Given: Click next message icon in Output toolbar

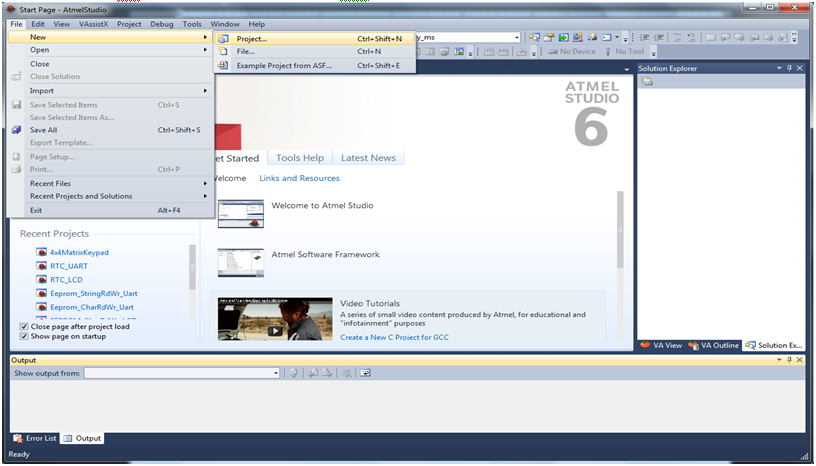Looking at the screenshot, I should (x=327, y=373).
